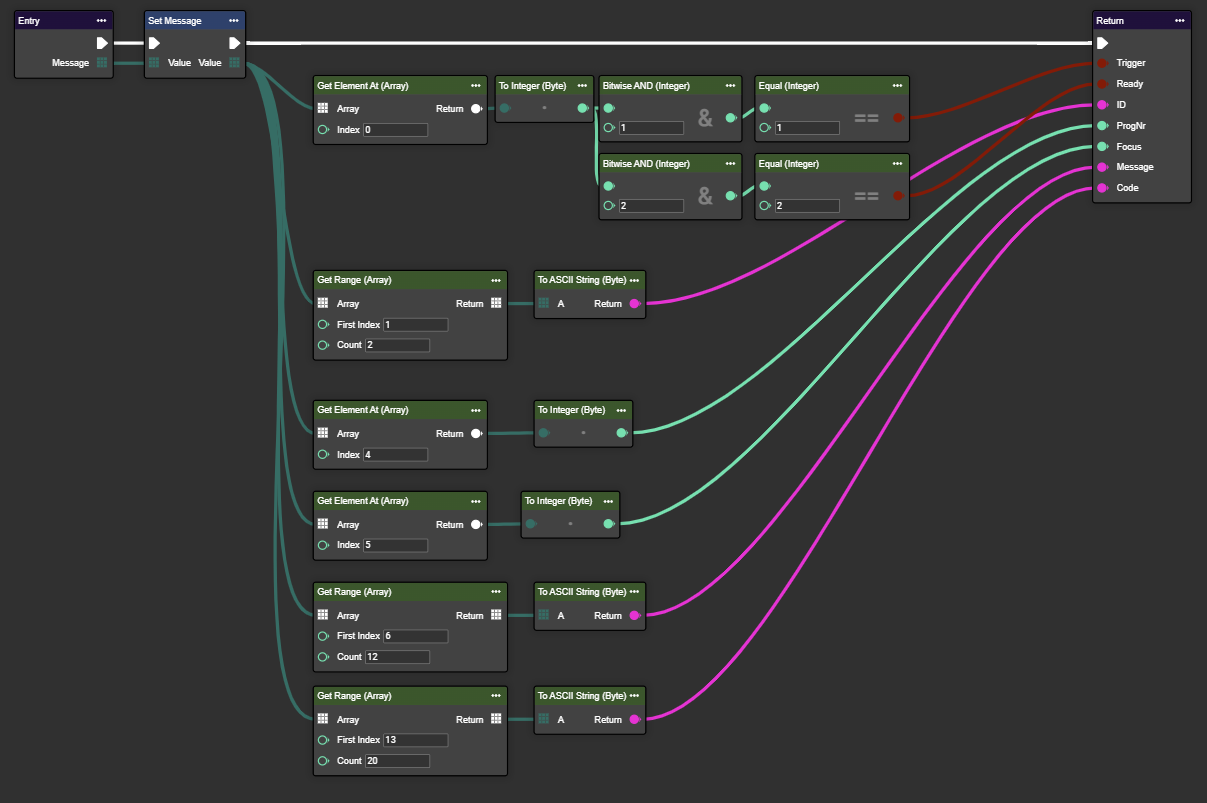Click the Entry node's execution output arrow
The width and height of the screenshot is (1207, 803).
tap(102, 43)
